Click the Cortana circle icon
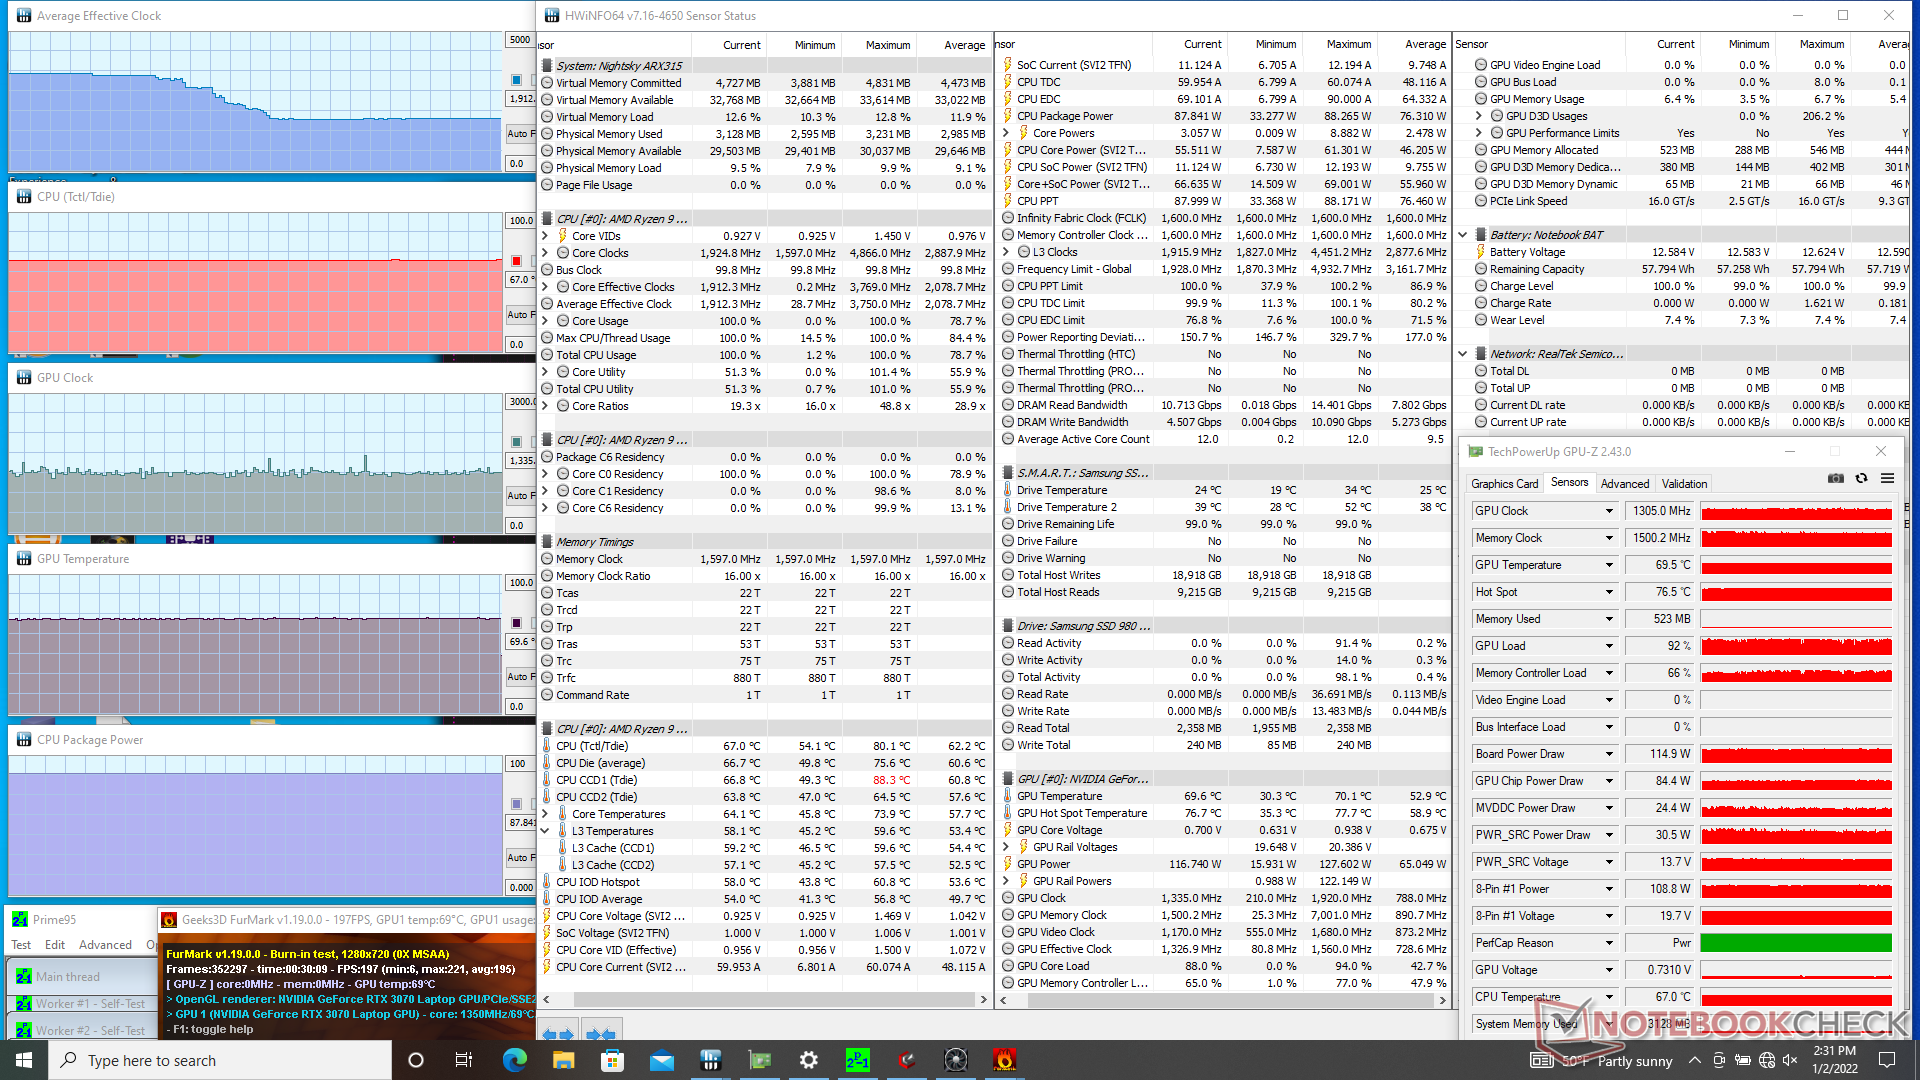1920x1080 pixels. pyautogui.click(x=416, y=1060)
